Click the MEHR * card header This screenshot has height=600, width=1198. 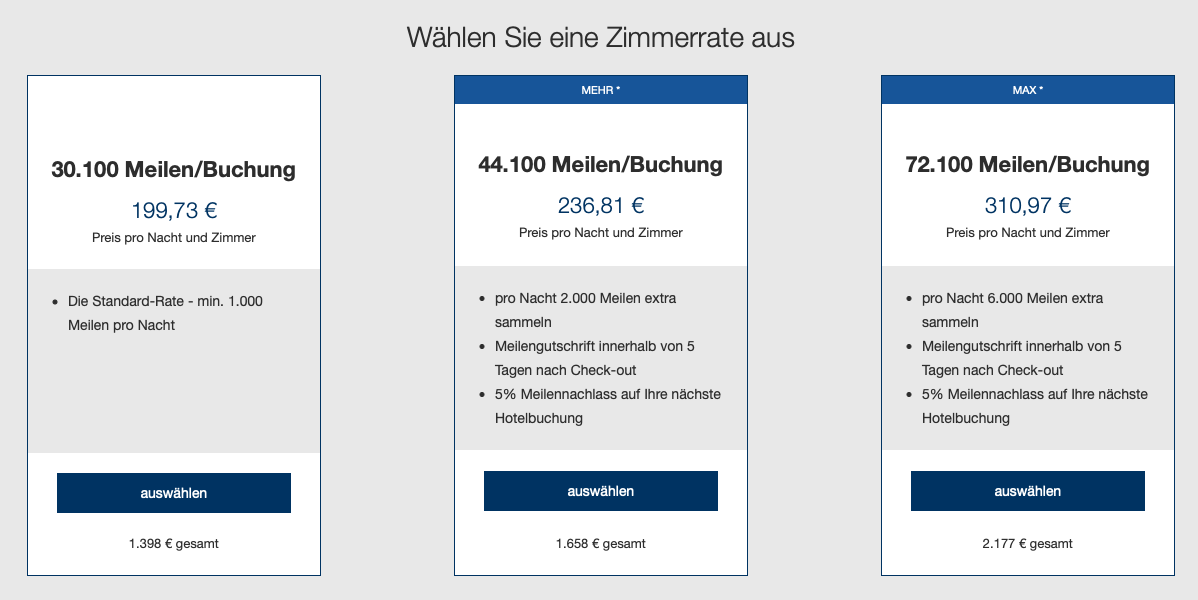coord(600,90)
